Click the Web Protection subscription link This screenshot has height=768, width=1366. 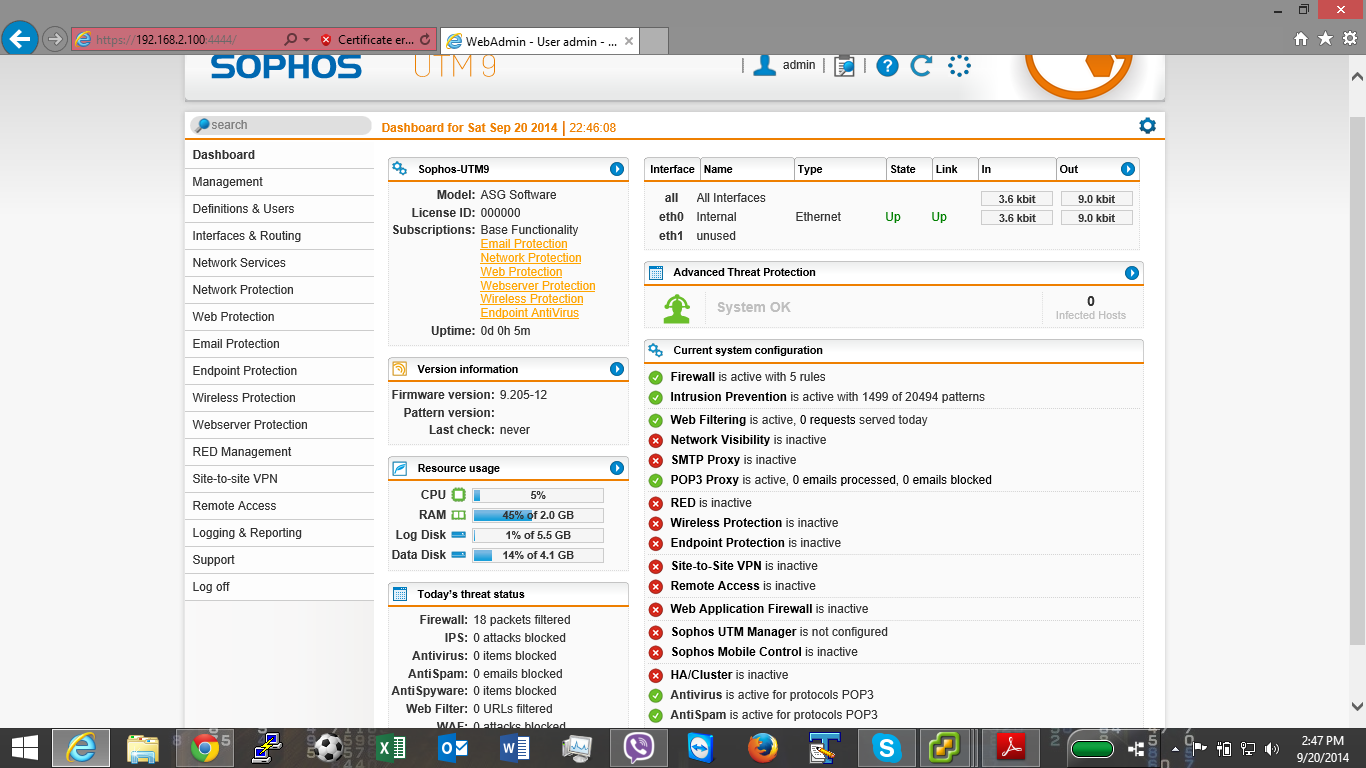pyautogui.click(x=521, y=272)
